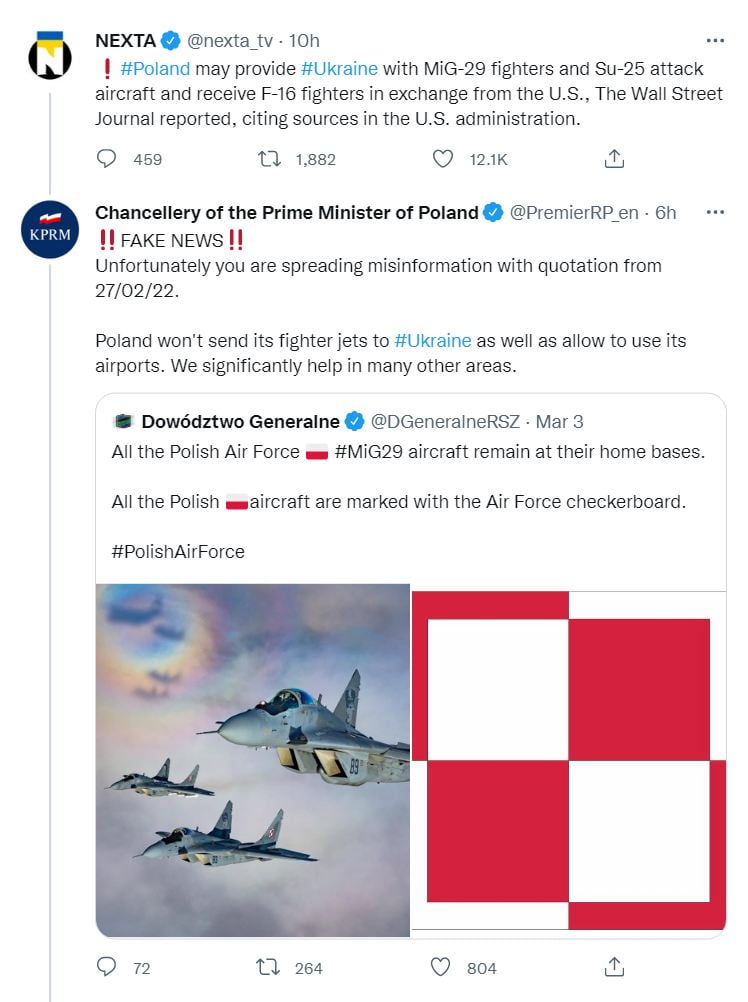Reply to the NEXTA tweet
Viewport: 748px width, 1002px height.
(107, 158)
